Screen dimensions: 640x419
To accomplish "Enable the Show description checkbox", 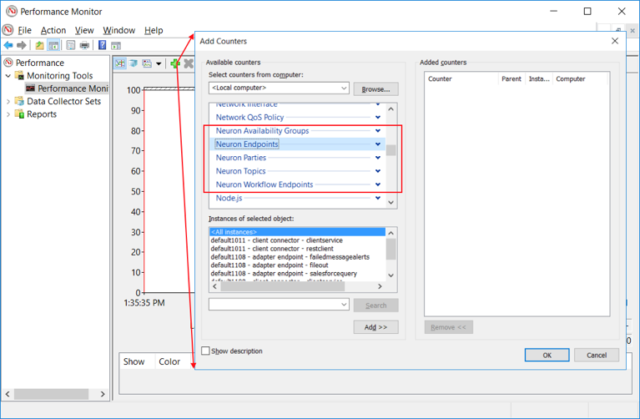I will (x=206, y=351).
